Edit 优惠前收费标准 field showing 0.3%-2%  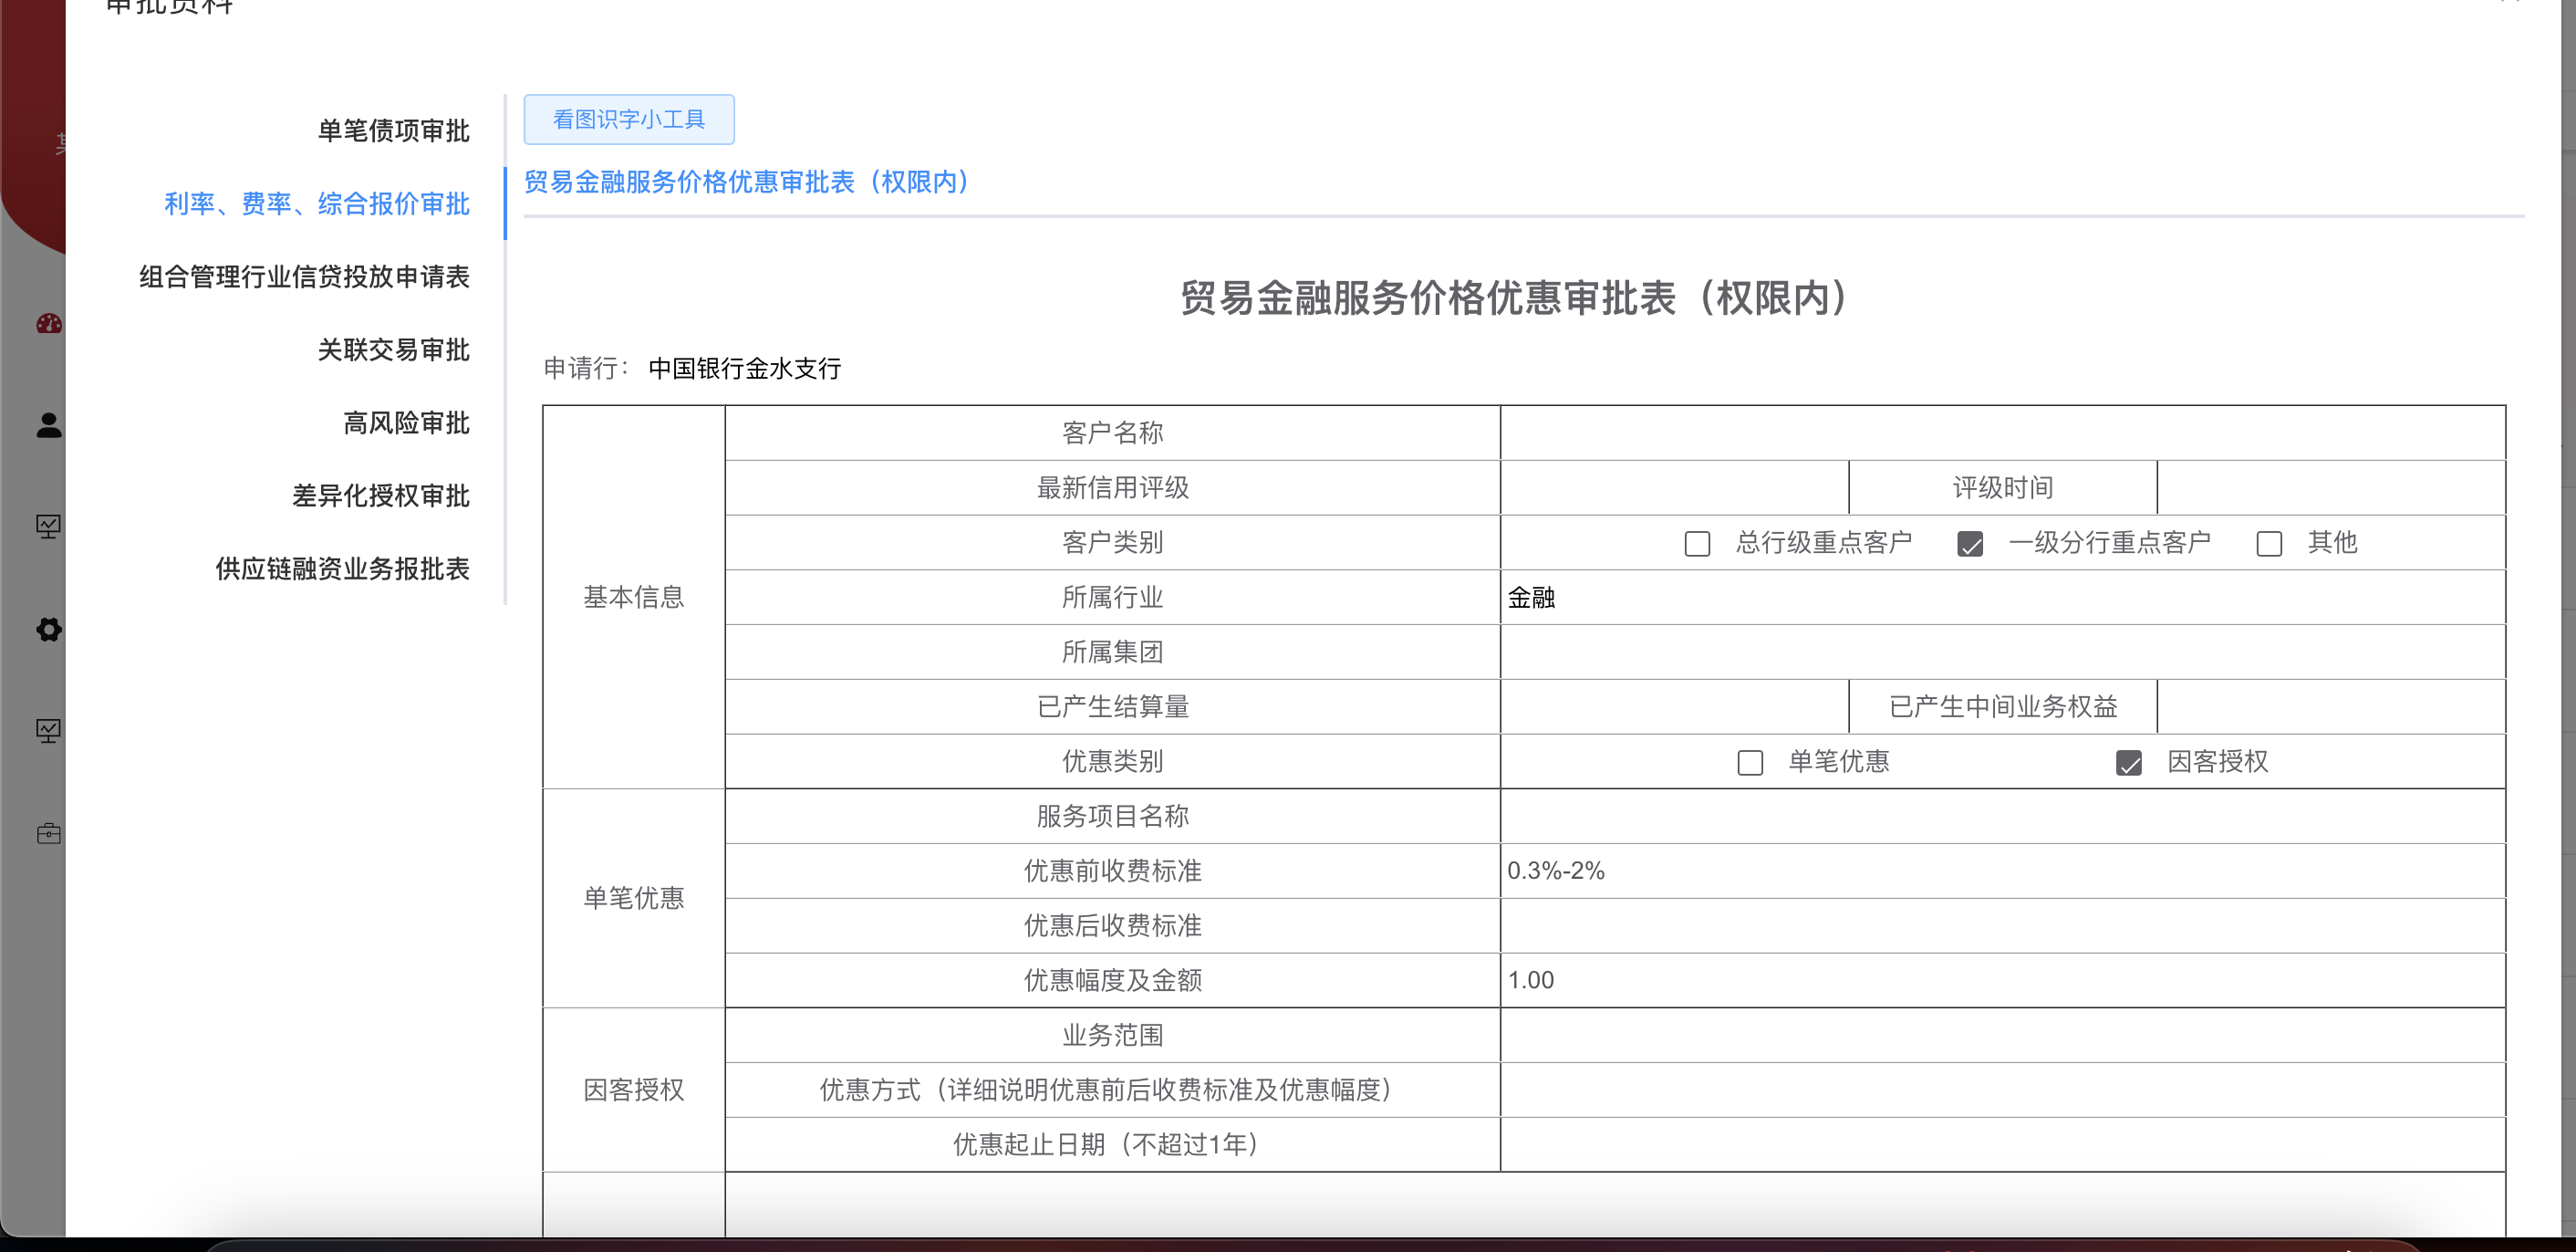2002,871
